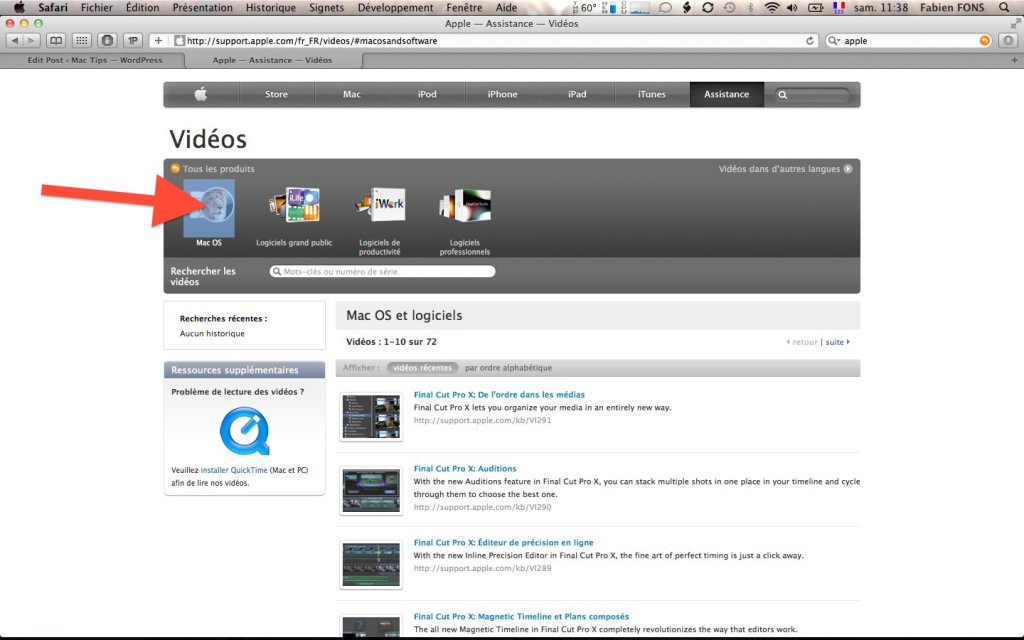This screenshot has width=1024, height=640.
Task: Click the Bluetooth menu bar icon
Action: (x=750, y=8)
